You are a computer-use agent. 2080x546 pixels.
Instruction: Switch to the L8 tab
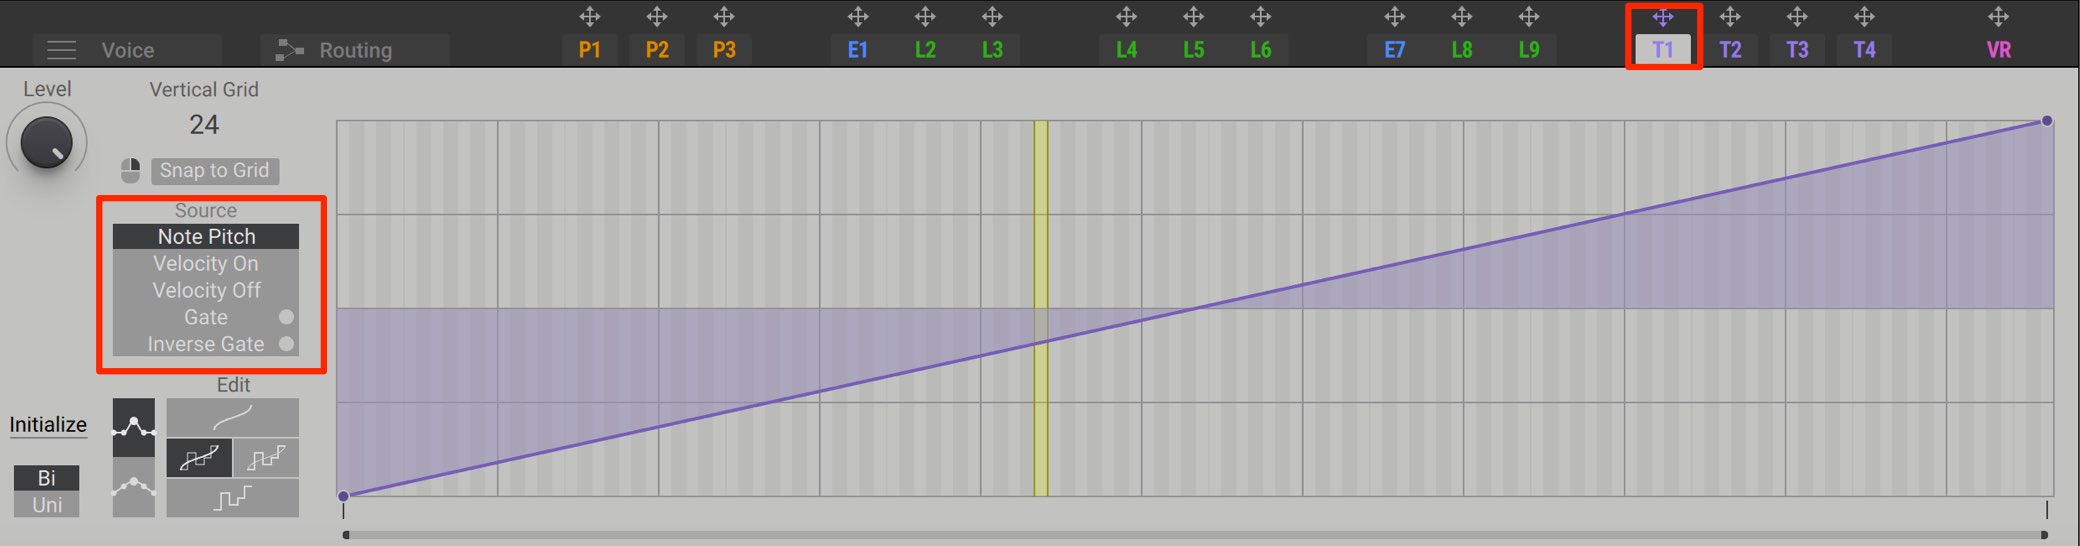1462,50
